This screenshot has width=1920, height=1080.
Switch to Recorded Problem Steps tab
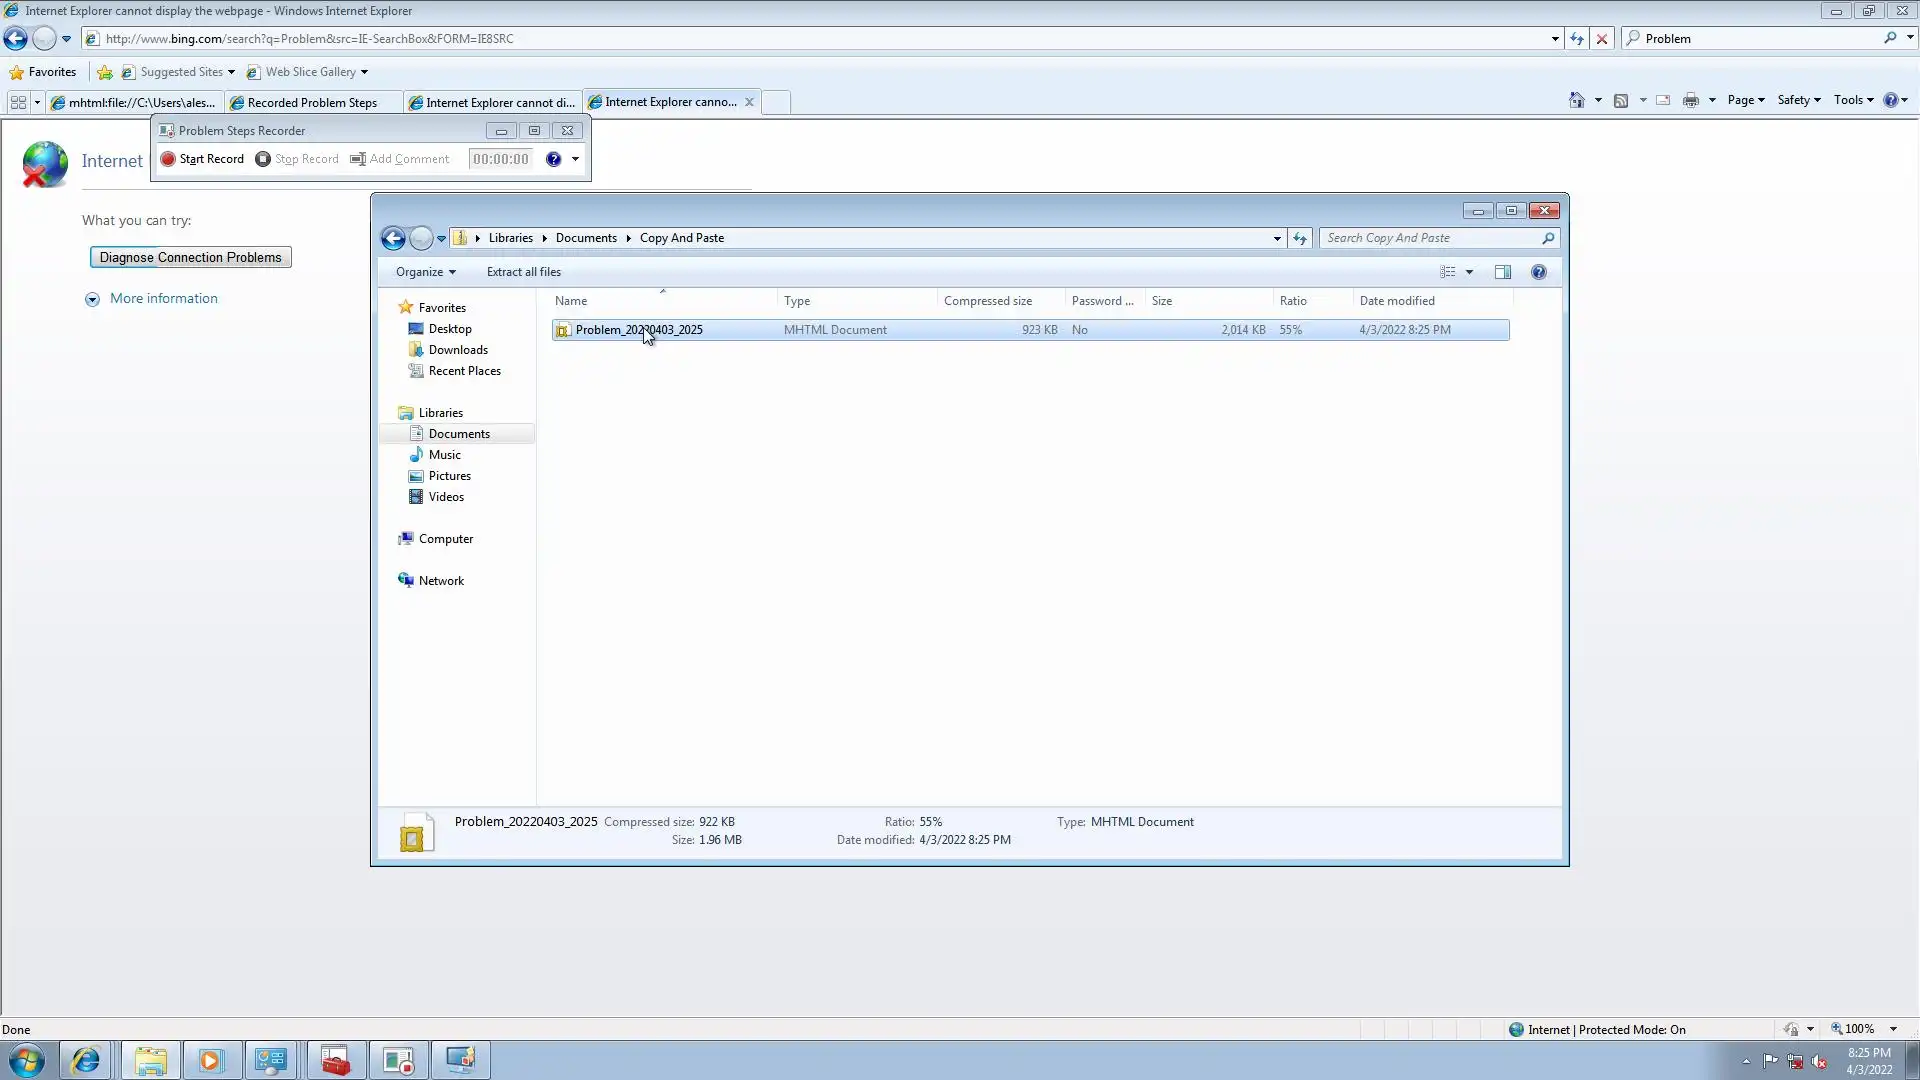[311, 102]
